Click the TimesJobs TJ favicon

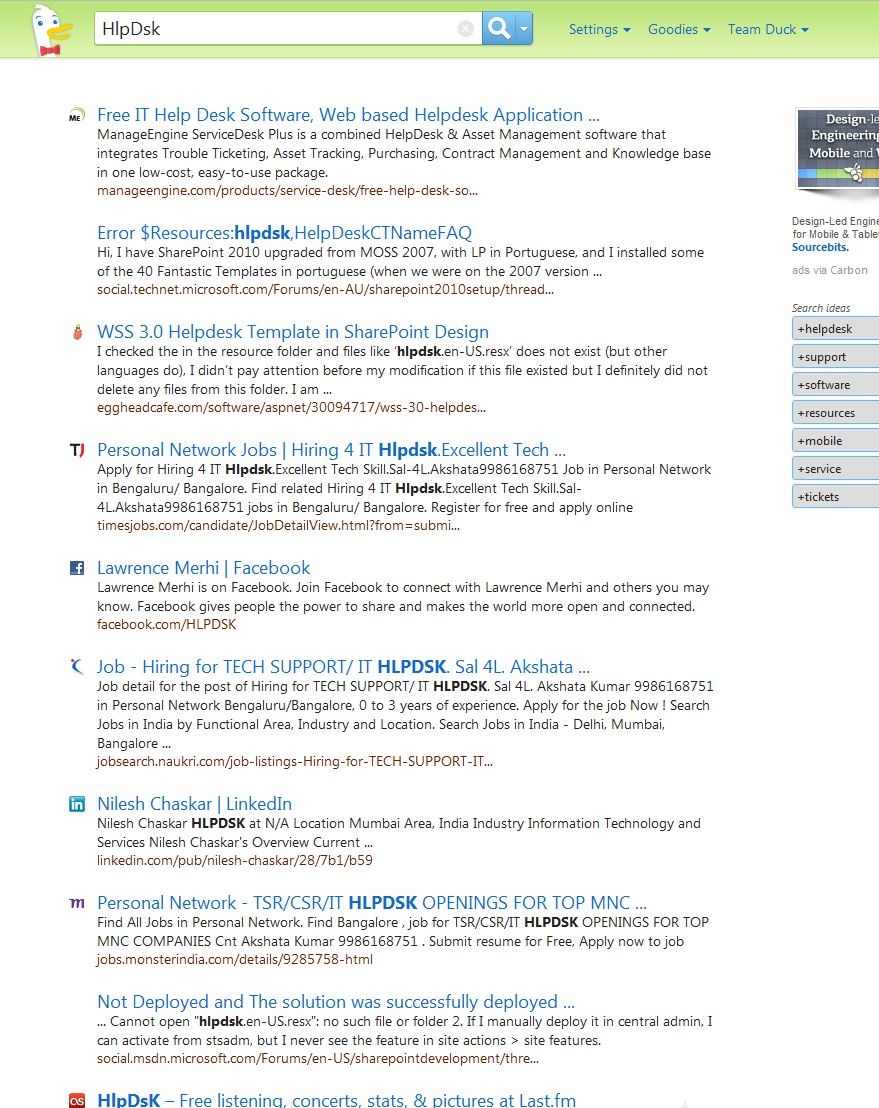77,450
